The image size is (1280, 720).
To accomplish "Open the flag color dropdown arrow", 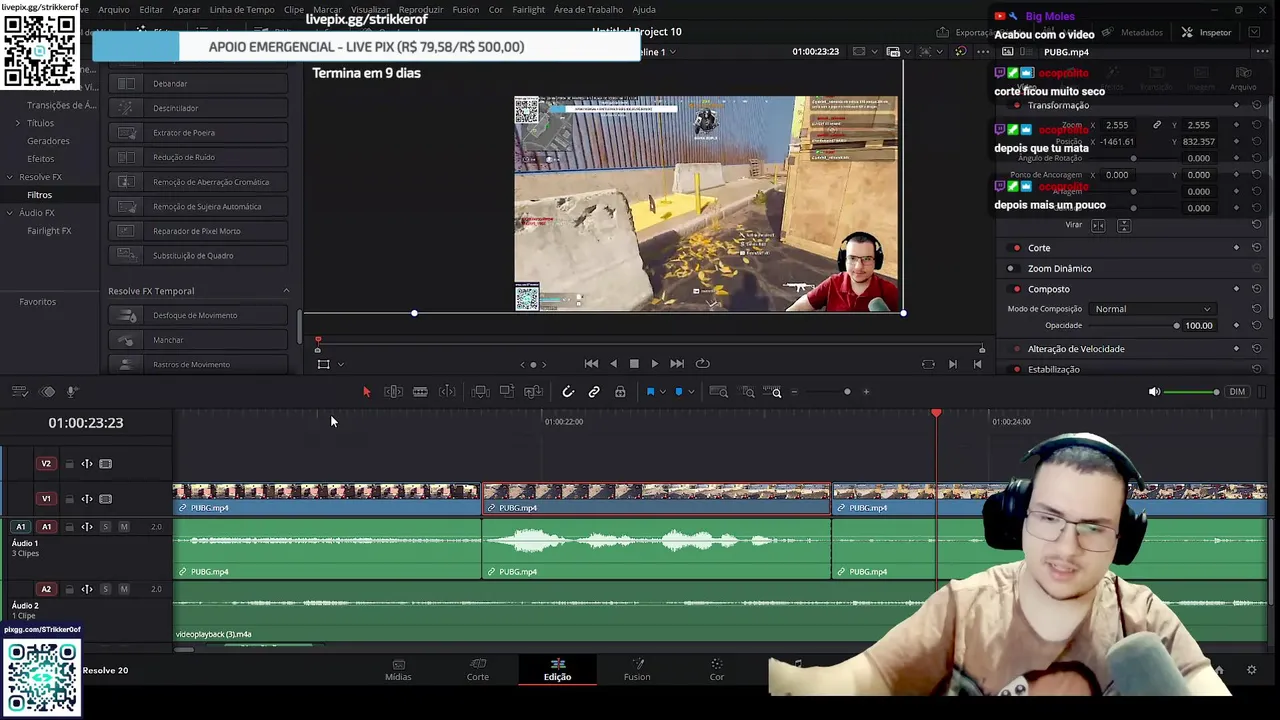I will pos(662,392).
